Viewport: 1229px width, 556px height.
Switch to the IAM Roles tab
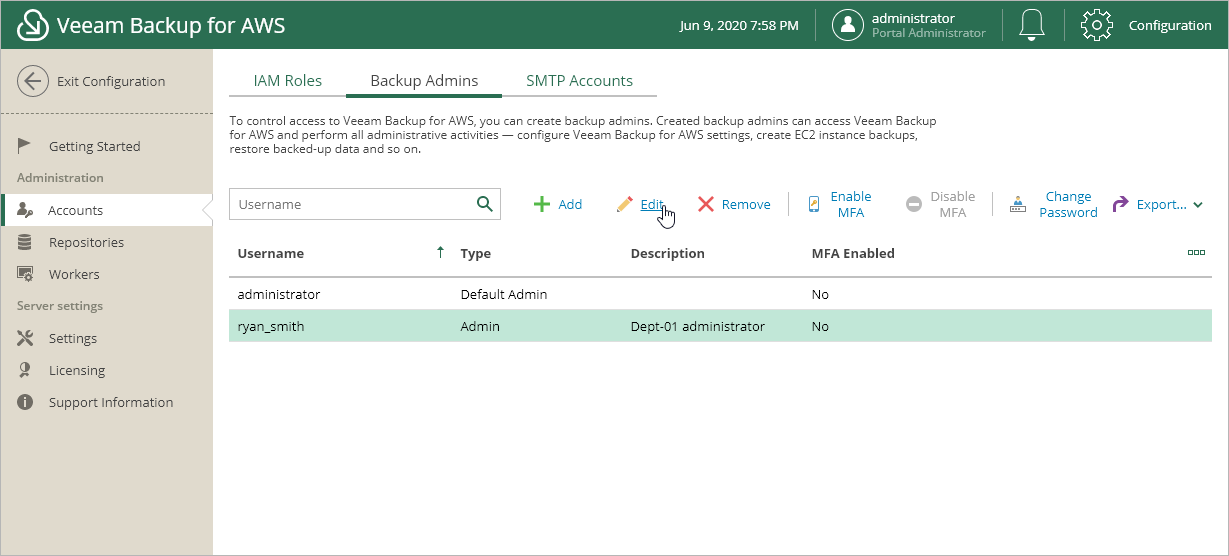[x=288, y=81]
